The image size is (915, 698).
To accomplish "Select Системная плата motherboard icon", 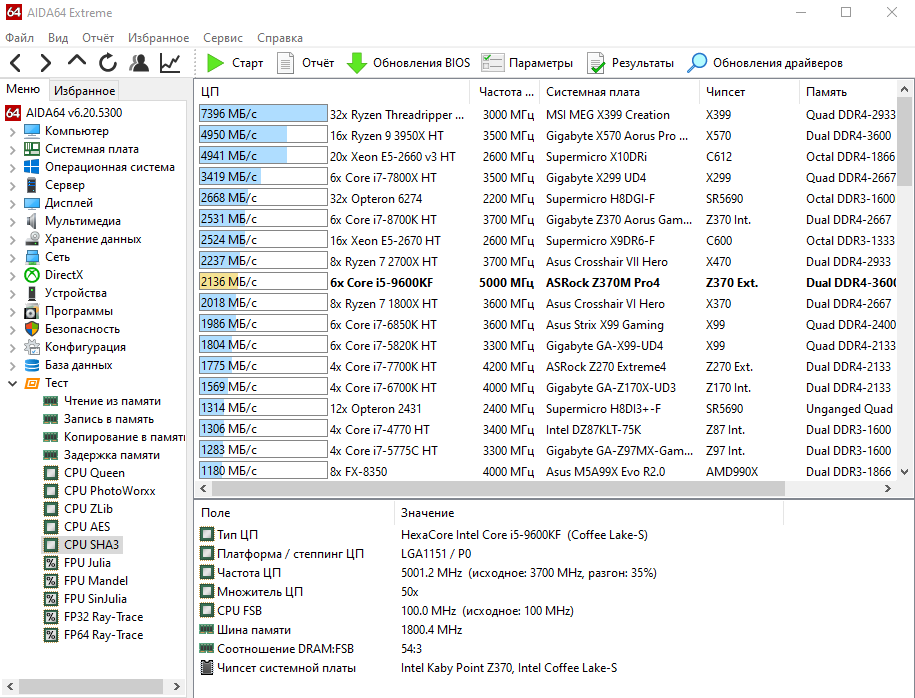I will tap(32, 149).
